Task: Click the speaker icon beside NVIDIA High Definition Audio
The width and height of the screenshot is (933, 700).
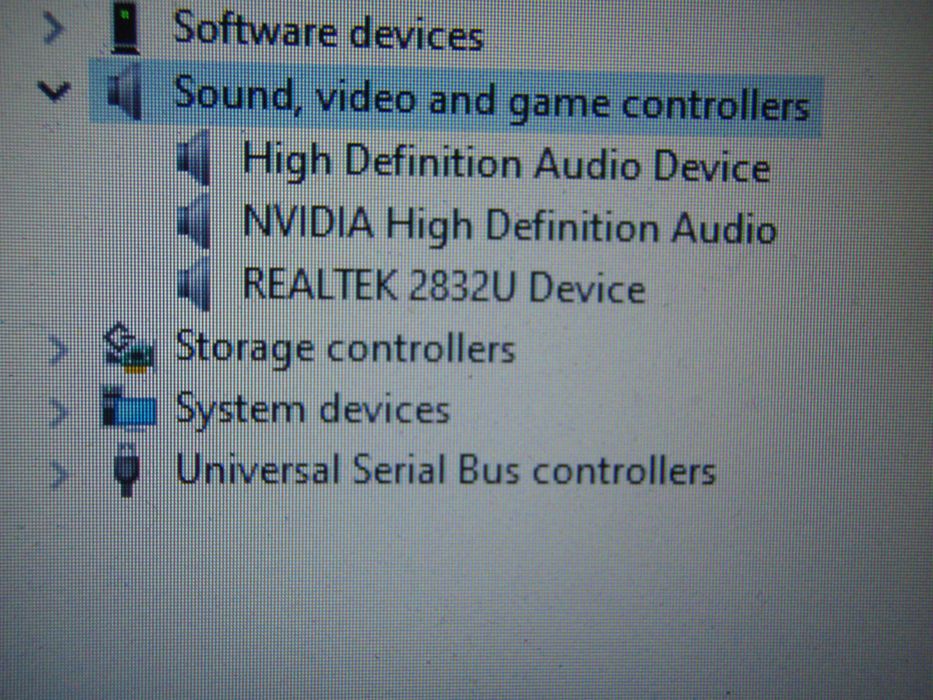Action: (195, 223)
